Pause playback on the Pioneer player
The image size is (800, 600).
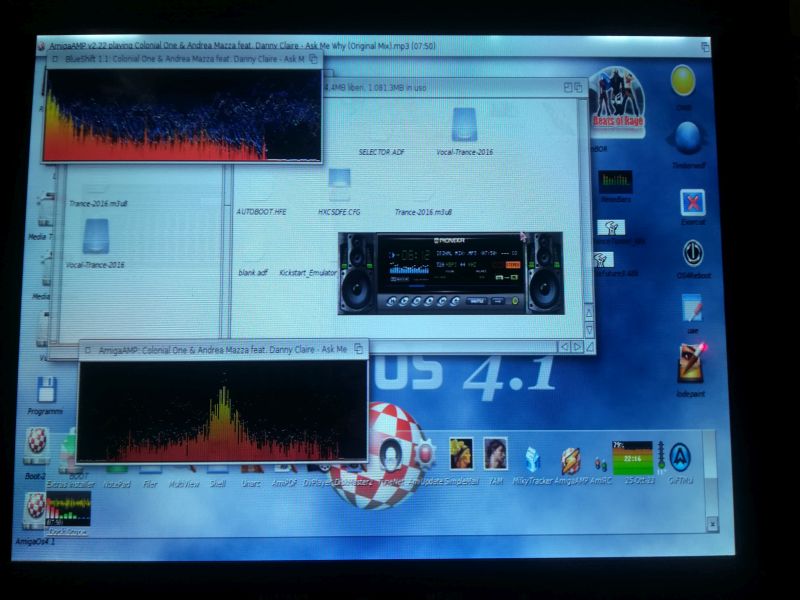click(416, 302)
